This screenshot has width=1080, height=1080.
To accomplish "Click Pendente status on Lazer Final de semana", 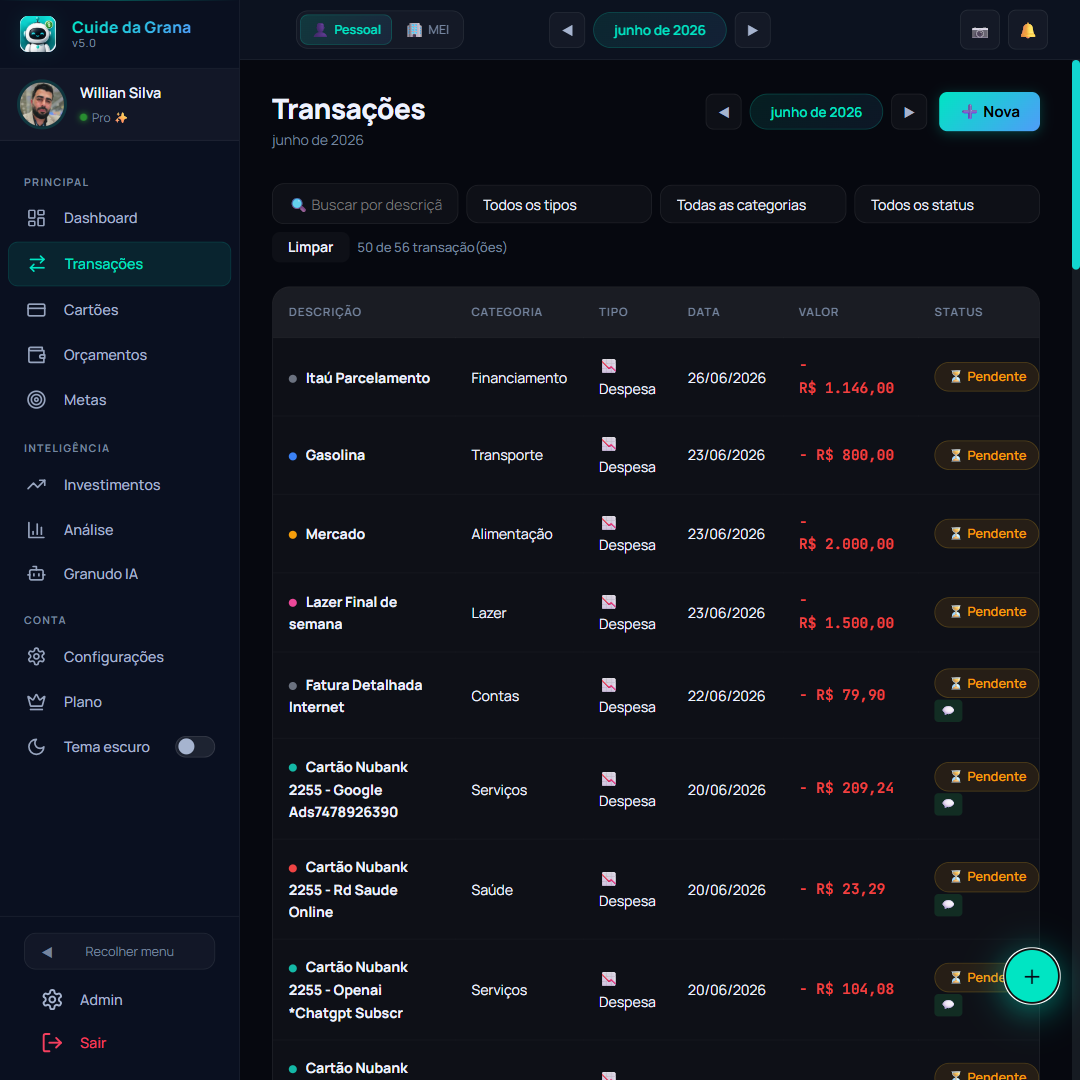I will (986, 612).
